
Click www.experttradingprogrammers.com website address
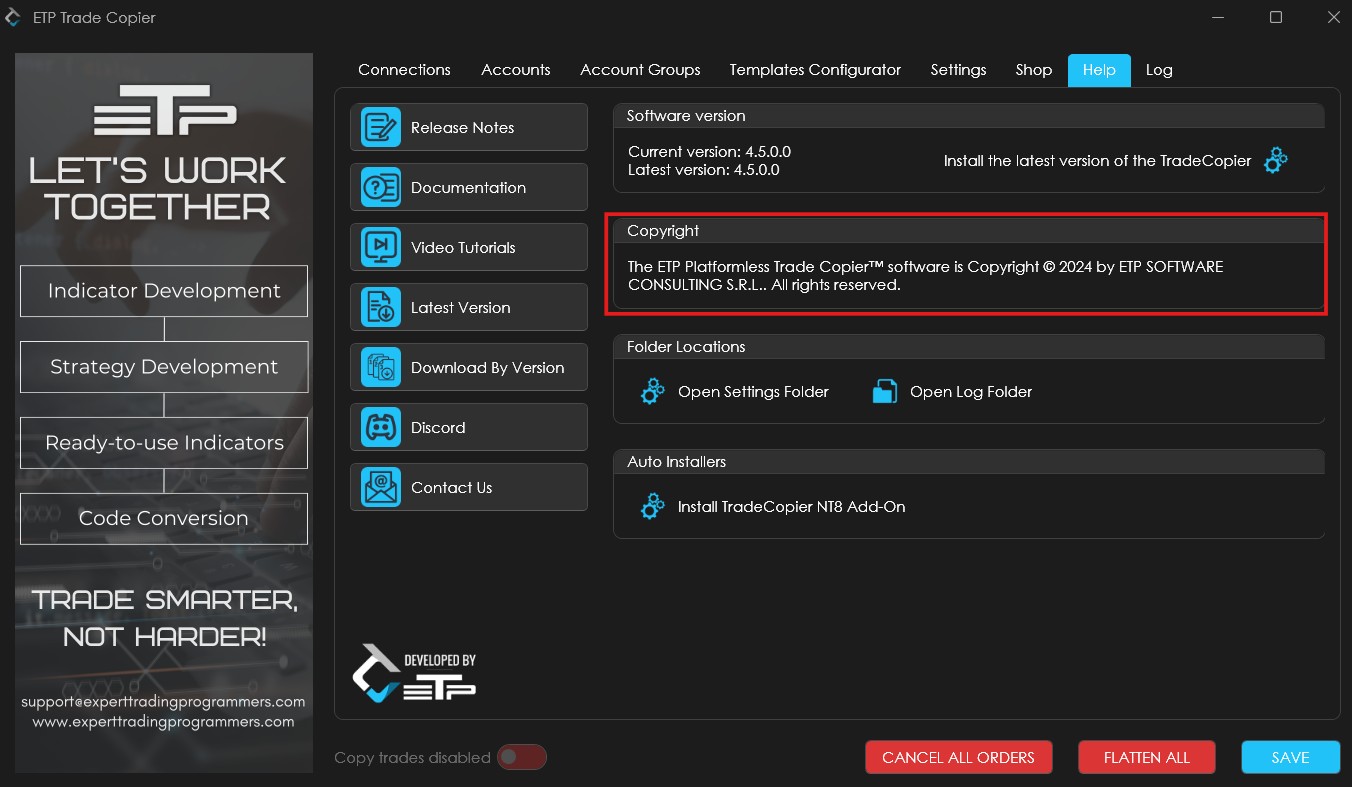click(163, 721)
